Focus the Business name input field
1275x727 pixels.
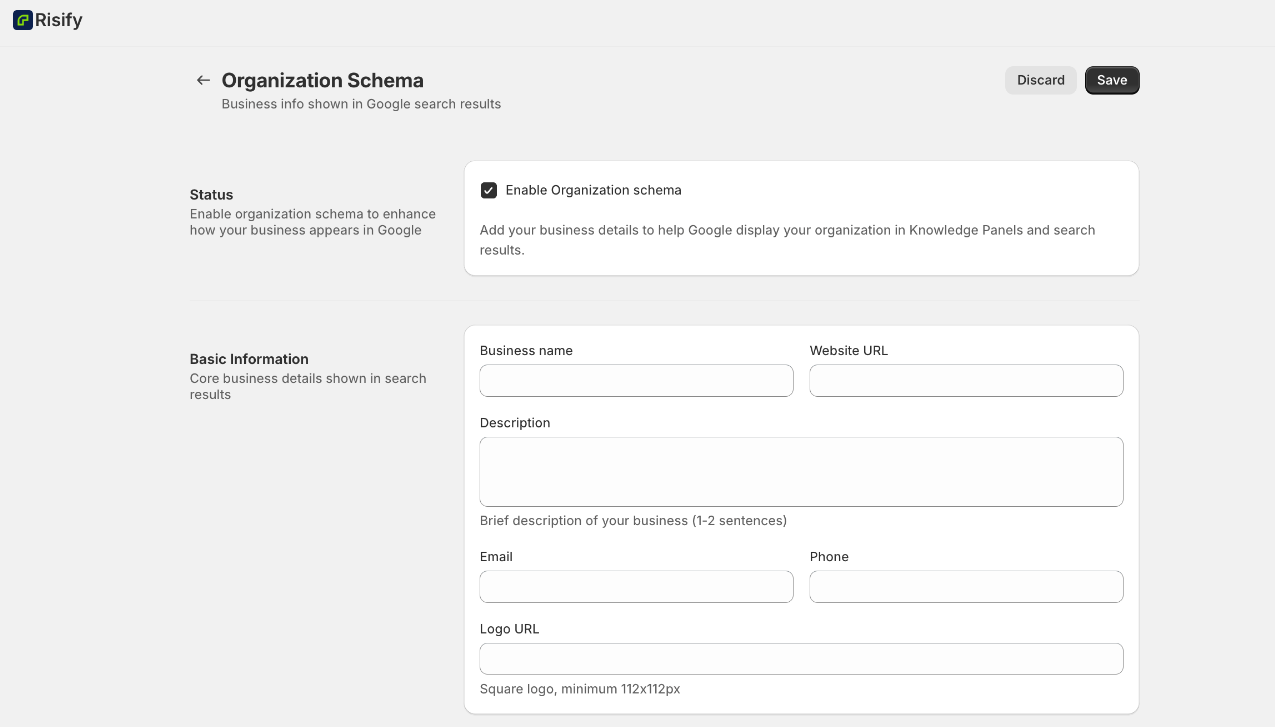[x=636, y=381]
